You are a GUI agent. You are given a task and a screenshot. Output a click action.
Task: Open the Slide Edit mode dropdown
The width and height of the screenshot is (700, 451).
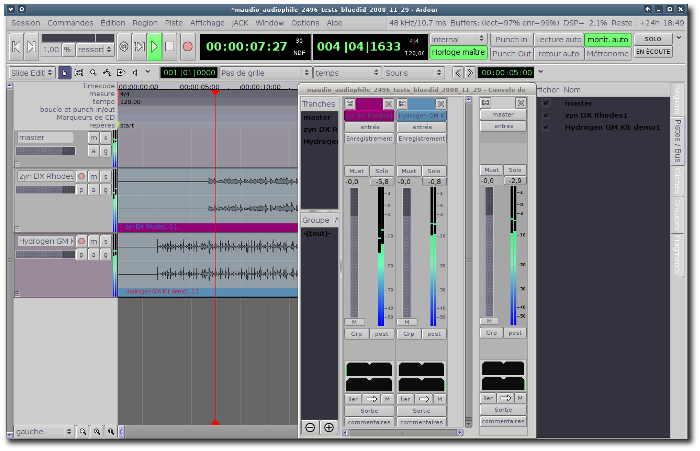[34, 73]
